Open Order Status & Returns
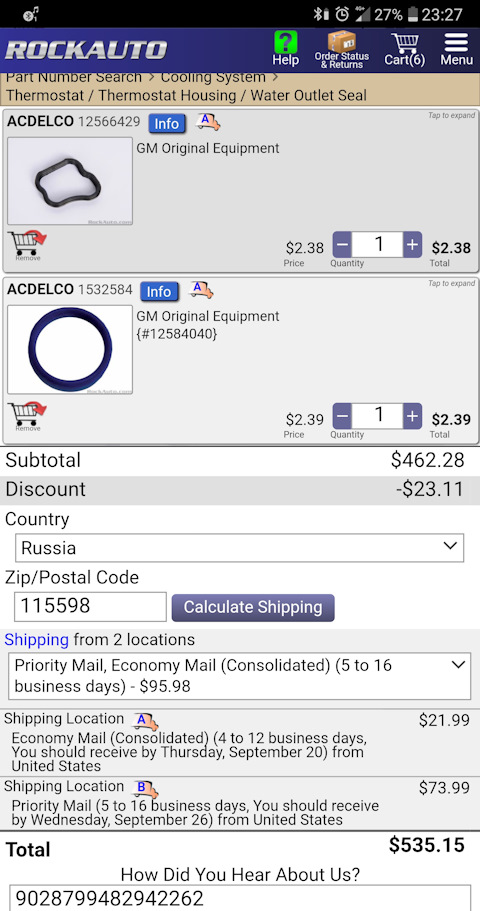Viewport: 480px width, 911px height. point(342,49)
